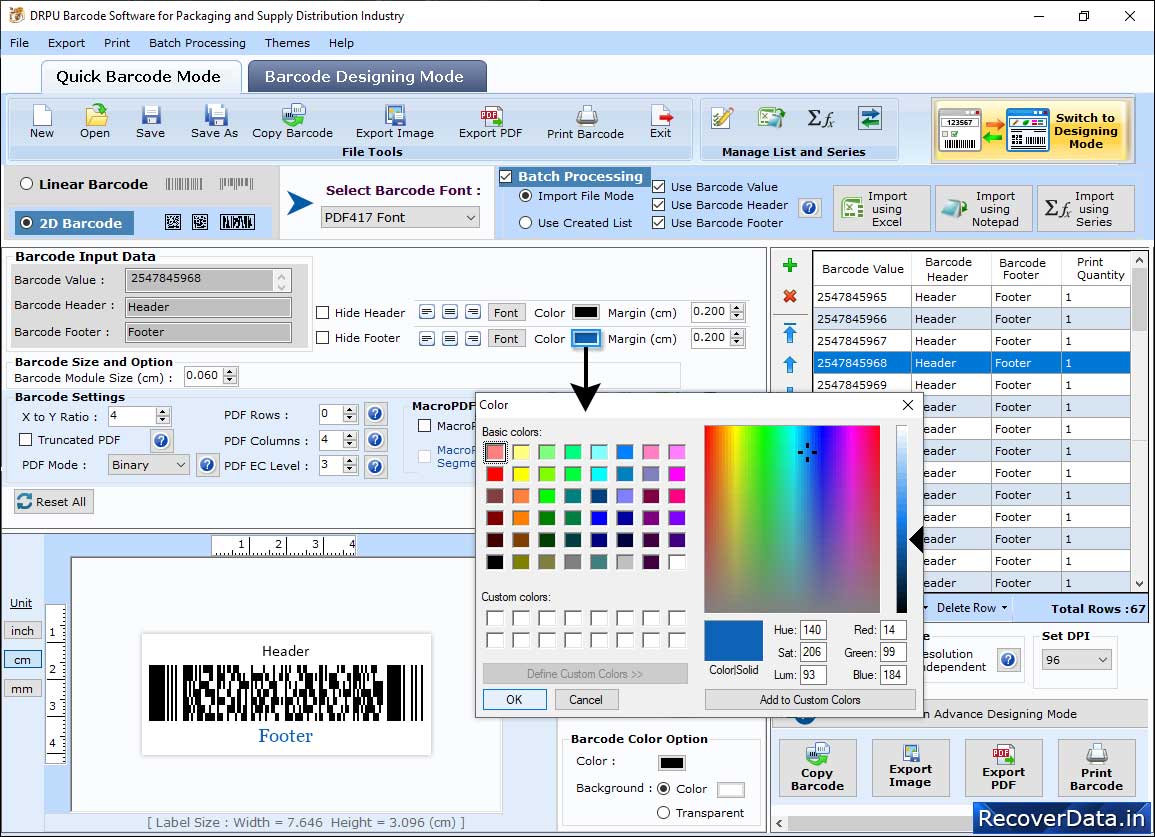Click the sigma series function icon
This screenshot has height=837, width=1155.
[820, 118]
